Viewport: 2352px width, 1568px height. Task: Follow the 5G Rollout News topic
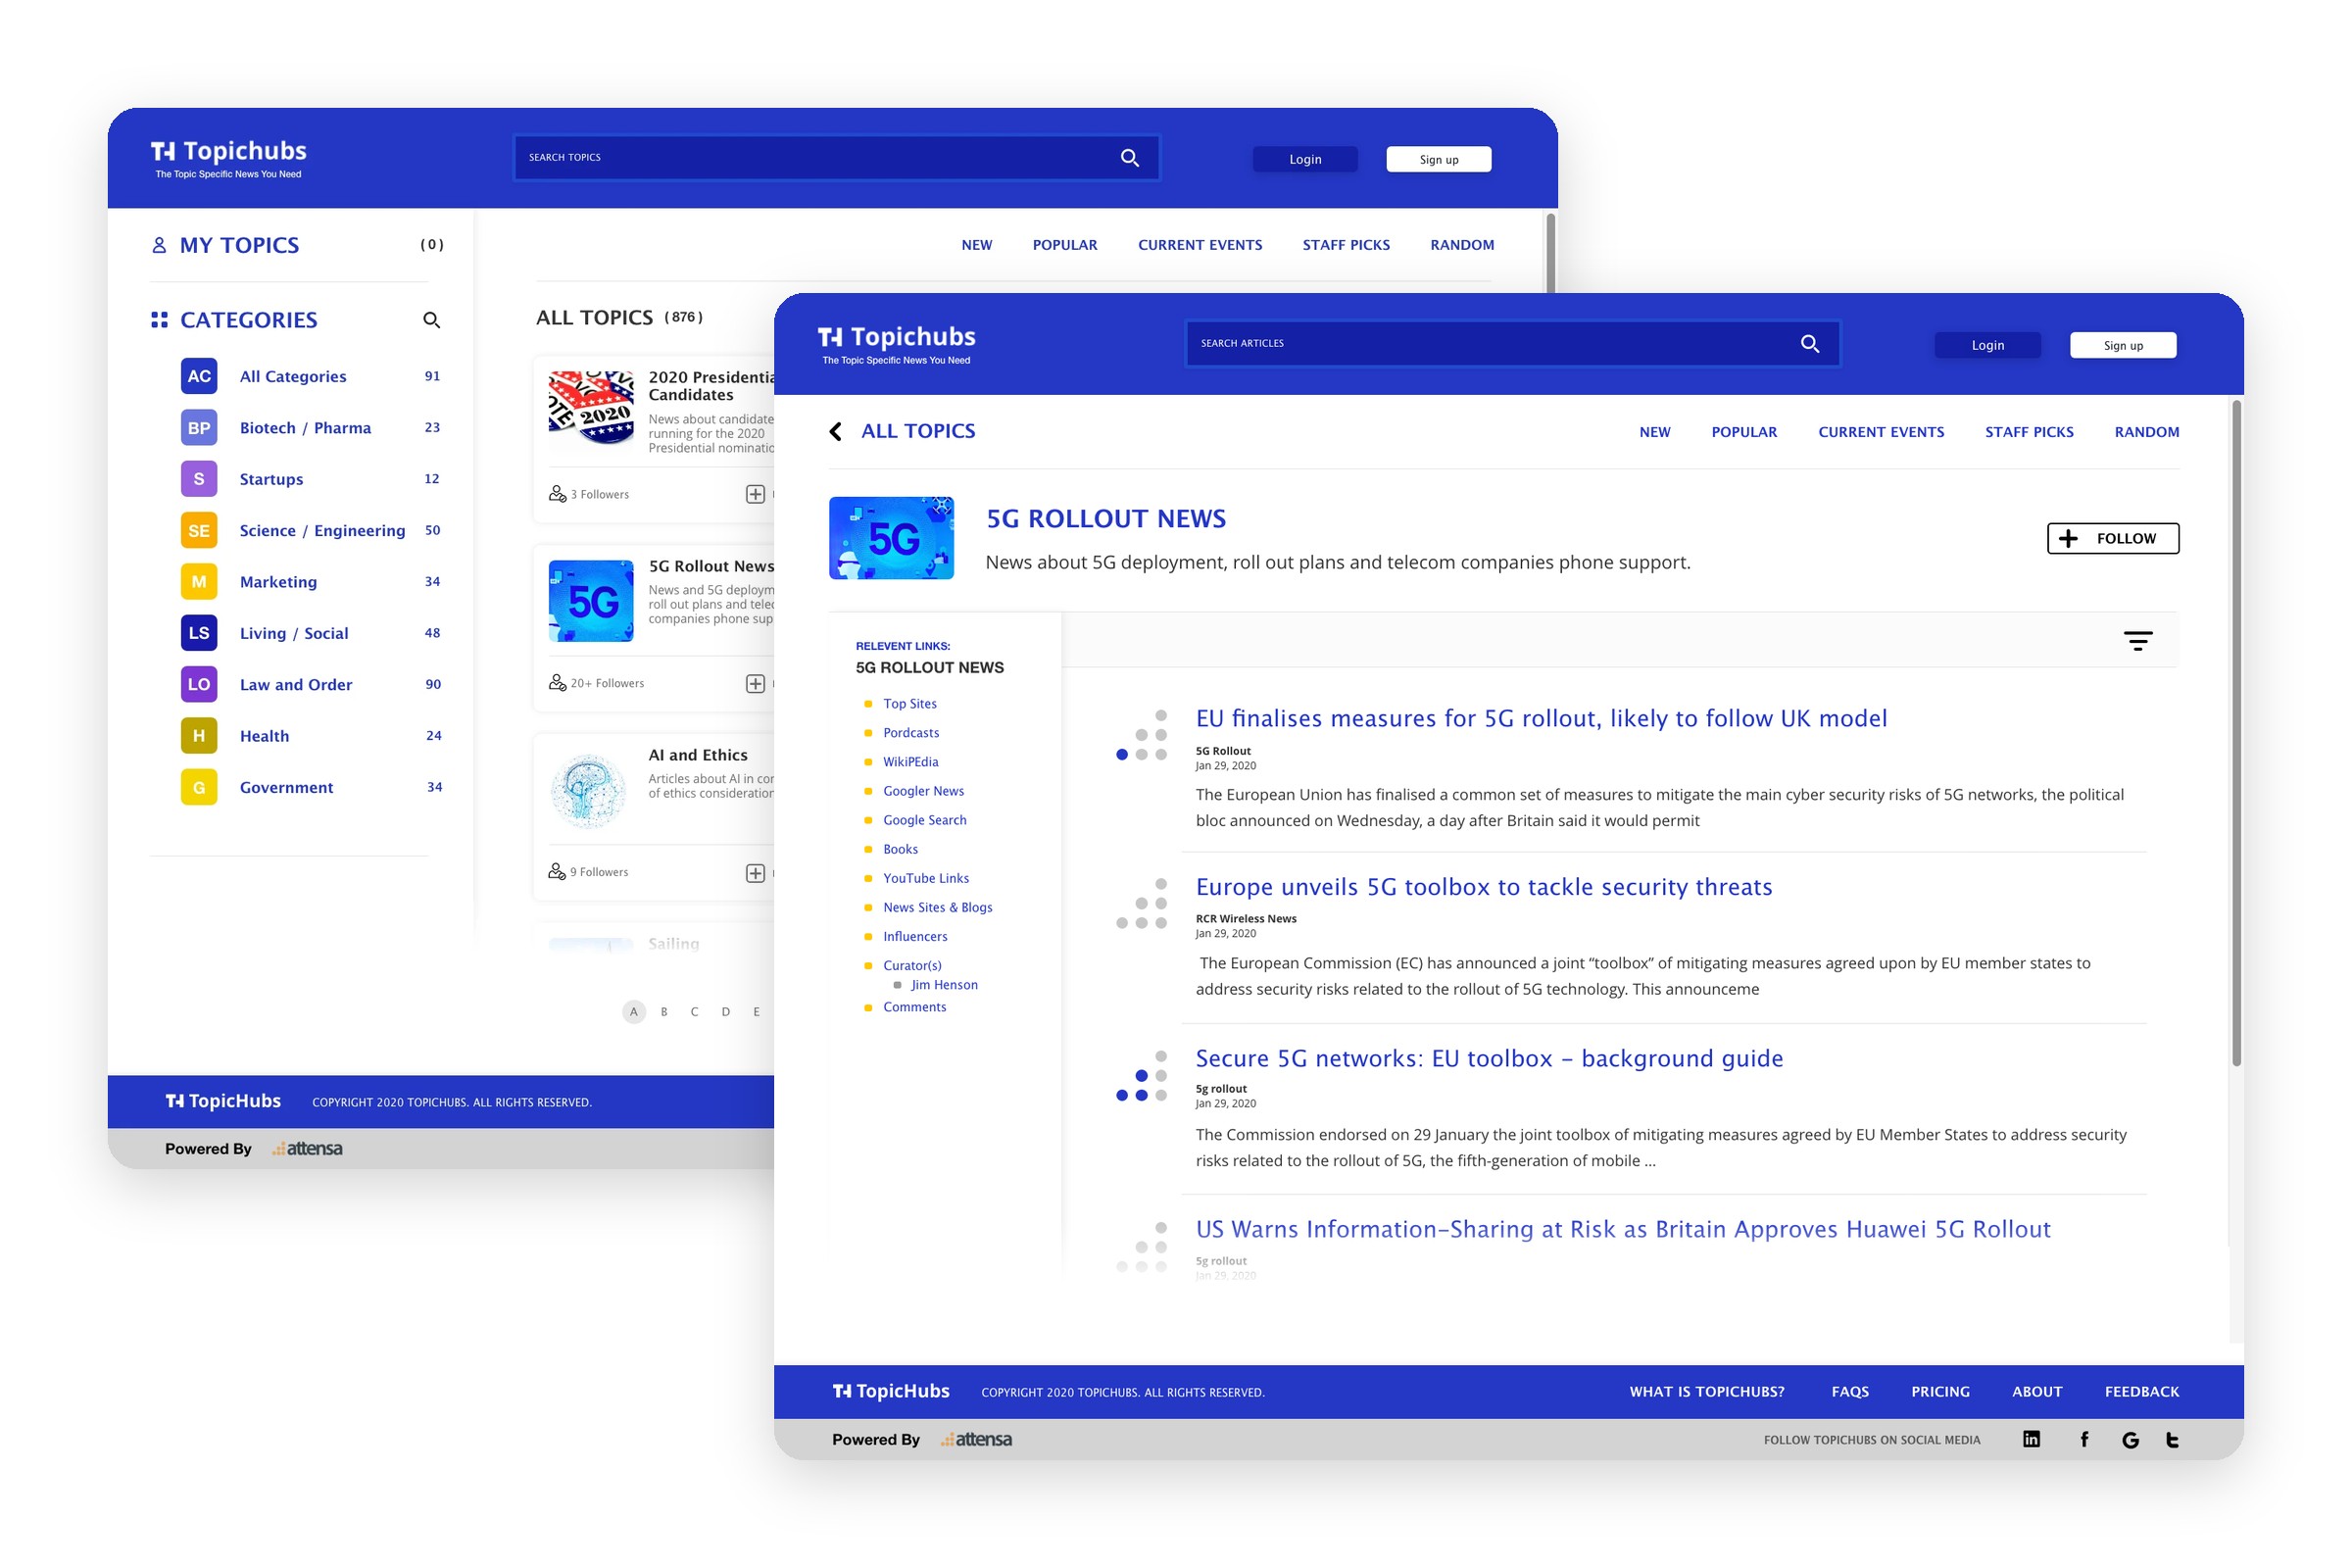2113,538
